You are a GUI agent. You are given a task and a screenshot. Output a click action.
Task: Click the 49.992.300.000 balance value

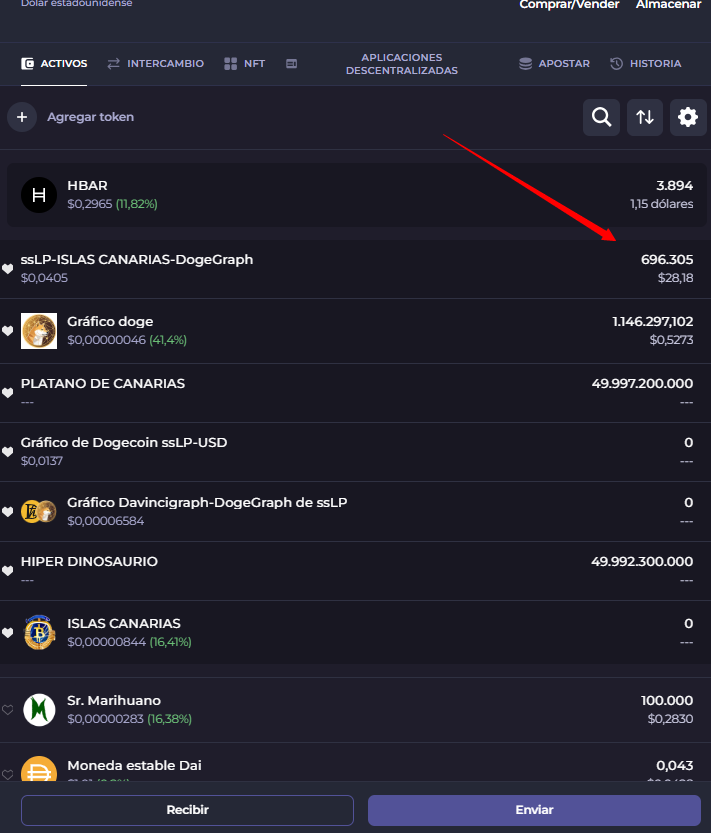[x=642, y=562]
